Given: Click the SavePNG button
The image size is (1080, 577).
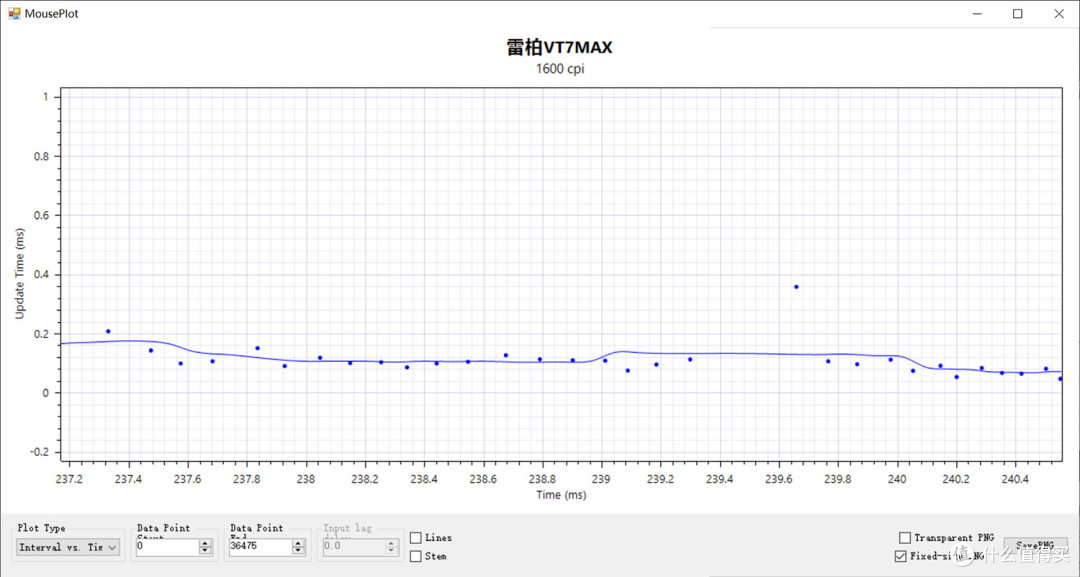Looking at the screenshot, I should (x=1035, y=545).
